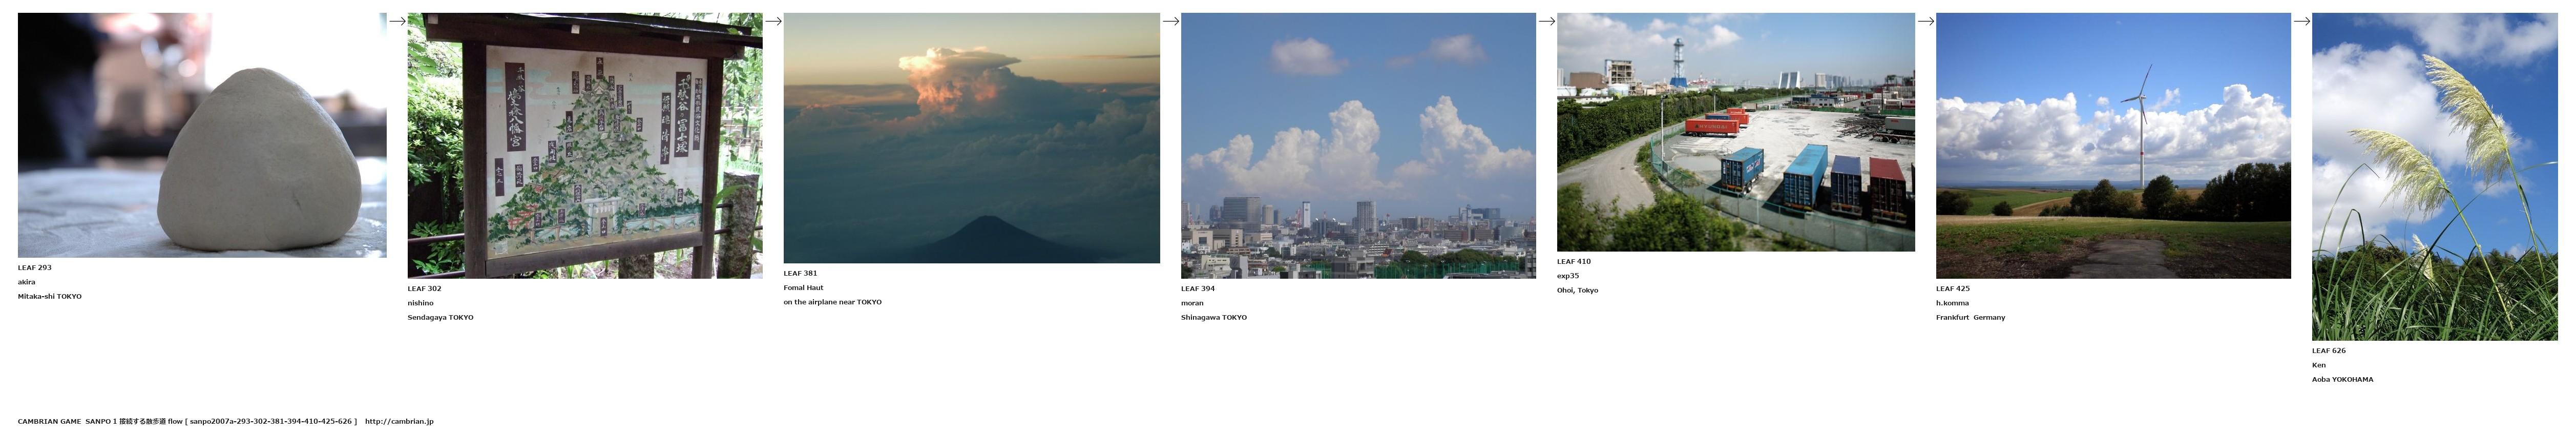Viewport: 2576px width, 434px height.
Task: Open the pampas grass photo
Action: coord(2434,177)
